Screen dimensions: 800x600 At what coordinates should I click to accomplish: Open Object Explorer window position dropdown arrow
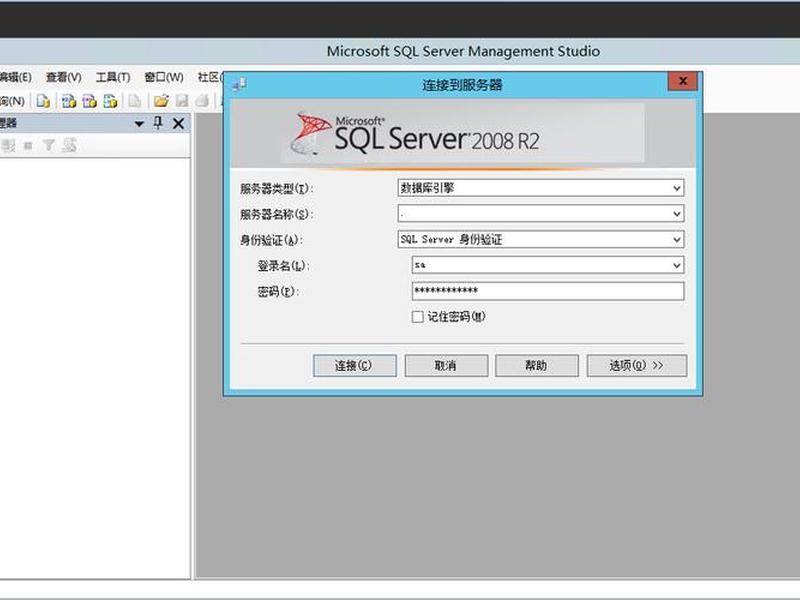(139, 124)
